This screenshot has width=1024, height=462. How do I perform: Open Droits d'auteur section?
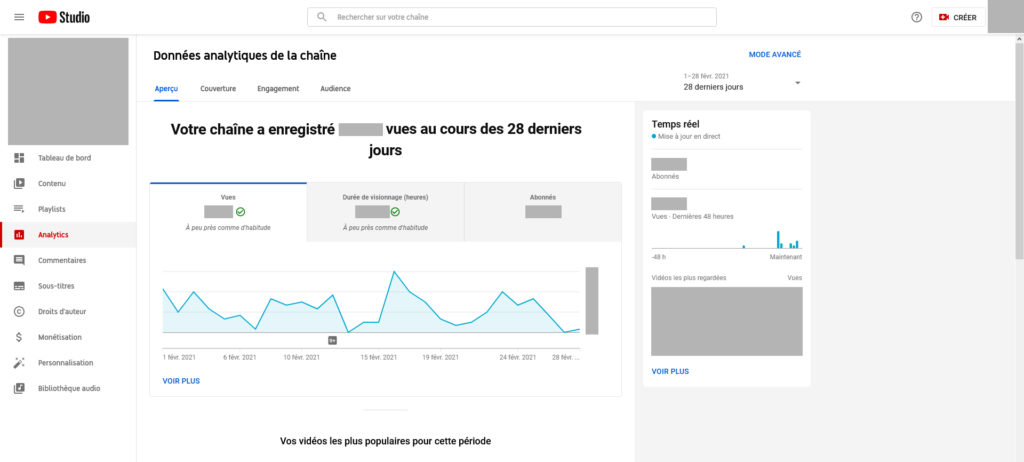[62, 311]
